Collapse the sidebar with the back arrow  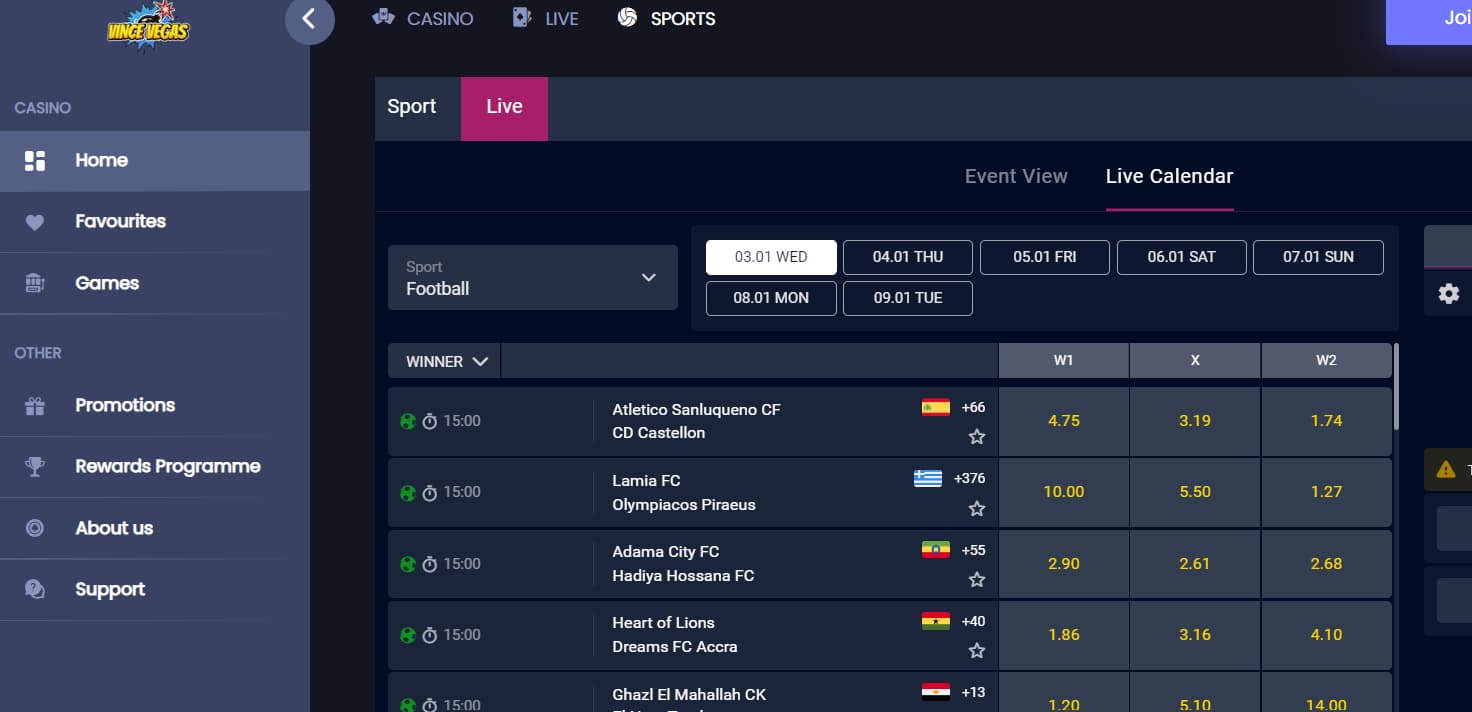click(x=309, y=19)
